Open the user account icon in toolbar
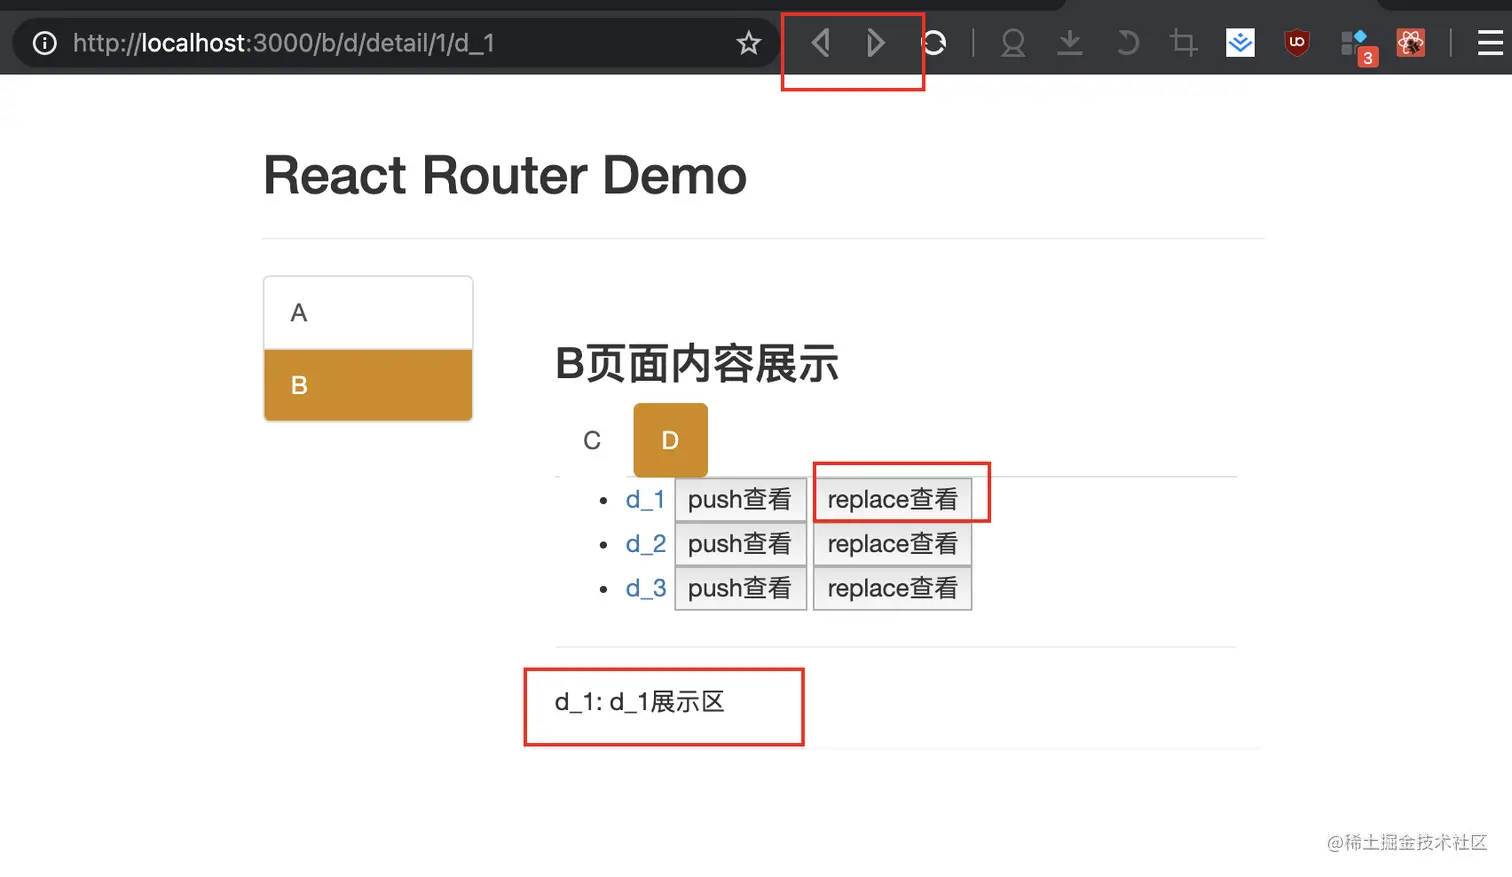The image size is (1512, 877). pyautogui.click(x=1013, y=43)
